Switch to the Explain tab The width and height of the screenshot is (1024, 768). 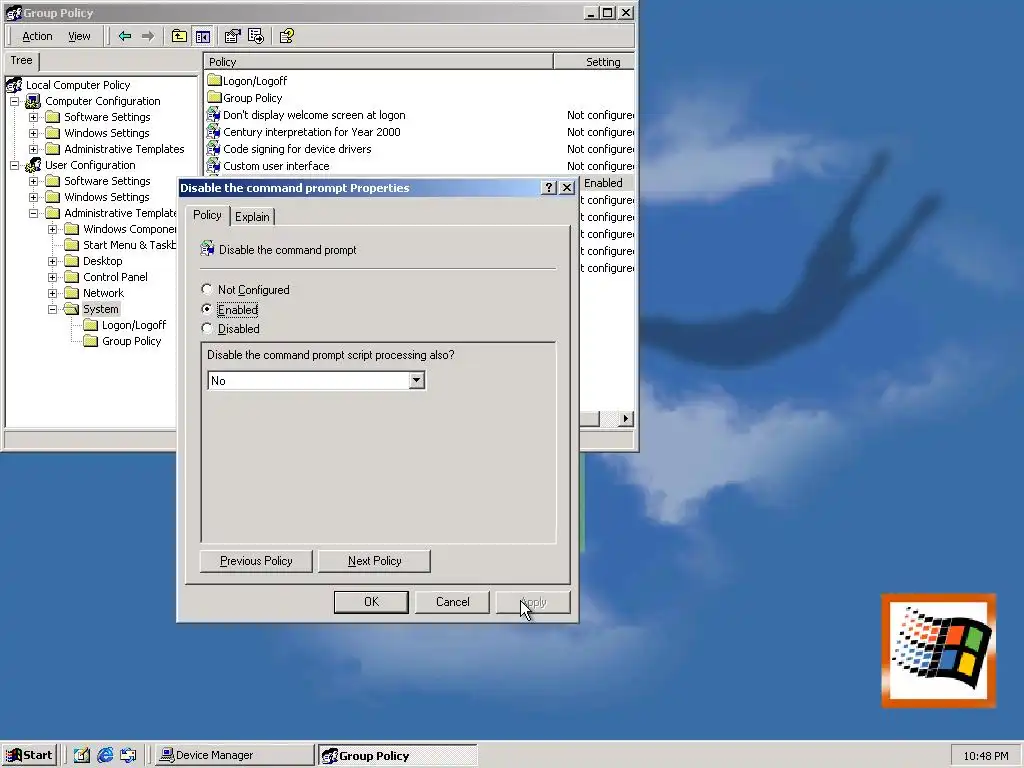(252, 217)
